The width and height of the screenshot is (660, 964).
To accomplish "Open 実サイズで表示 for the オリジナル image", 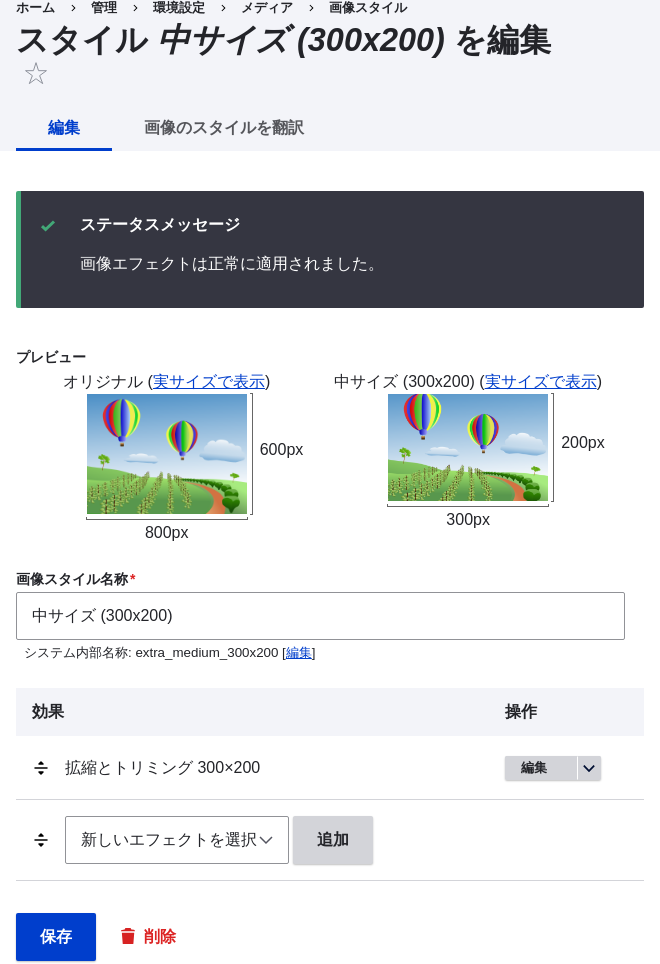I will pos(209,381).
